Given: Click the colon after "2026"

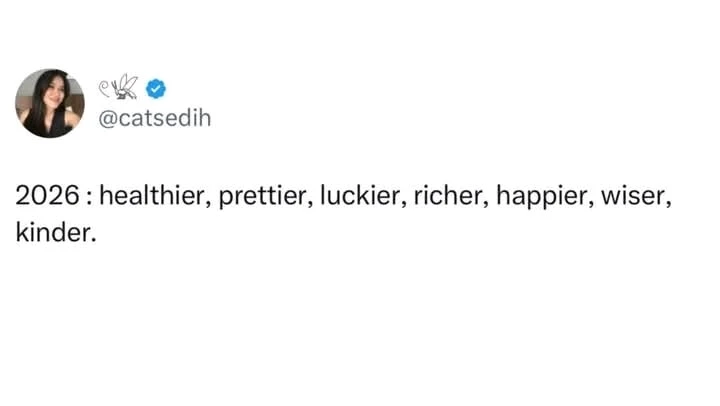Looking at the screenshot, I should (86, 199).
